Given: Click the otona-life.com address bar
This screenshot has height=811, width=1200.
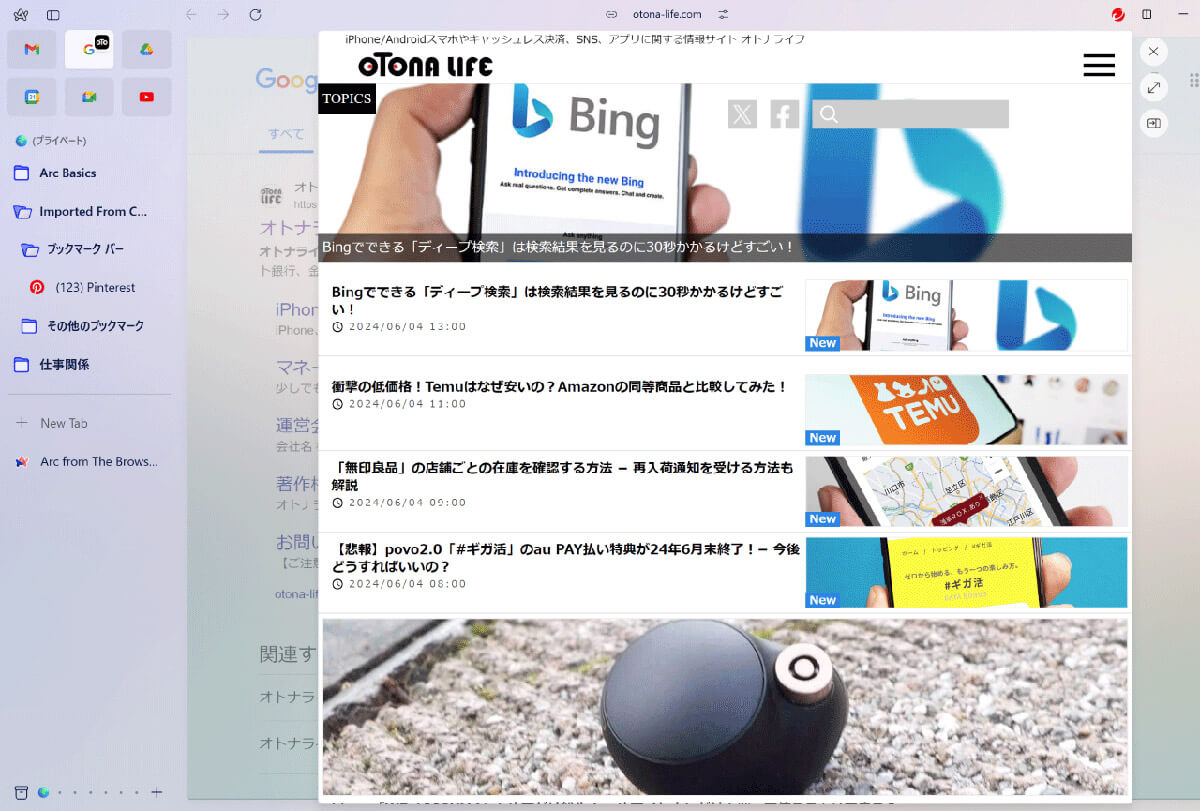Looking at the screenshot, I should [667, 15].
